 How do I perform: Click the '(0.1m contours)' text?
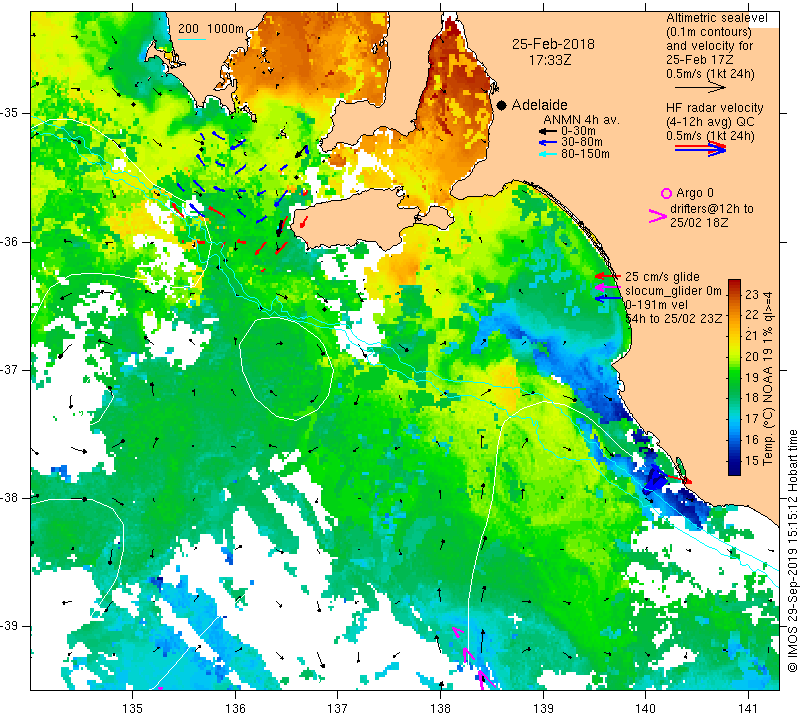coord(709,32)
